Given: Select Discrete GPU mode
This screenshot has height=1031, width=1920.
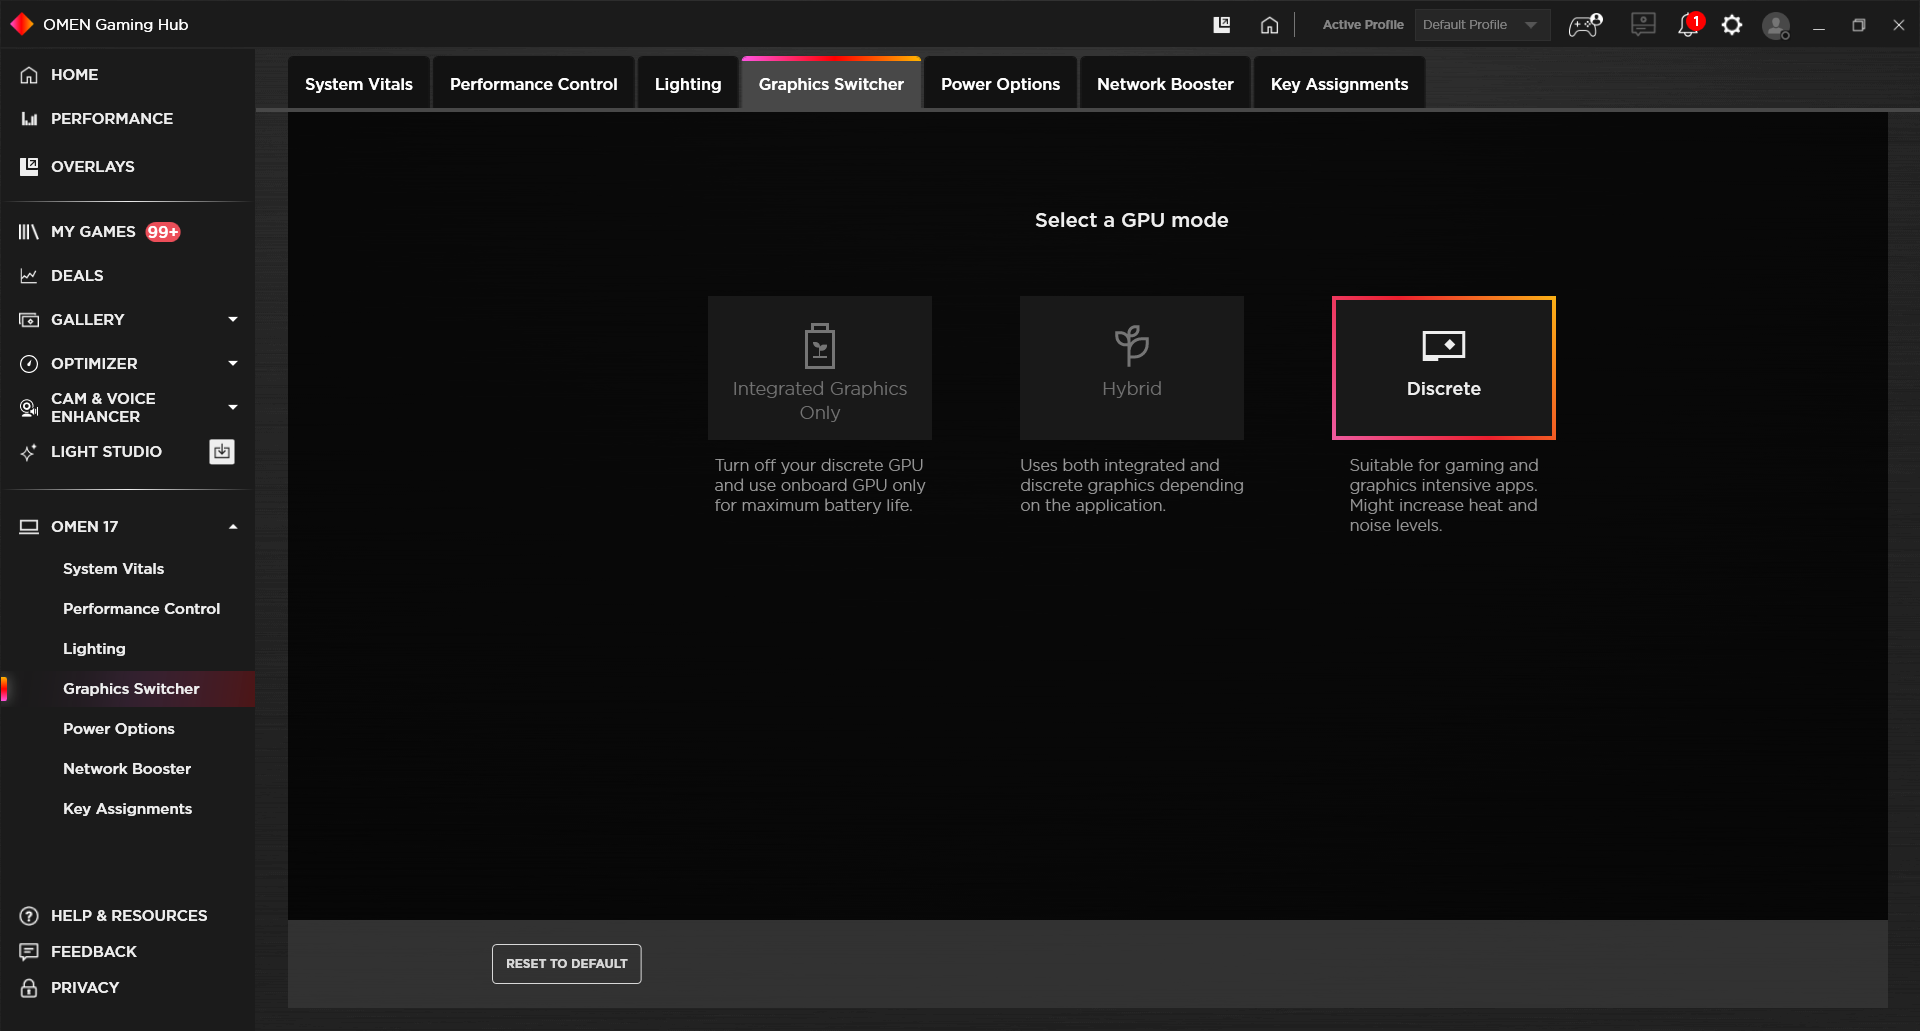Looking at the screenshot, I should [x=1444, y=367].
